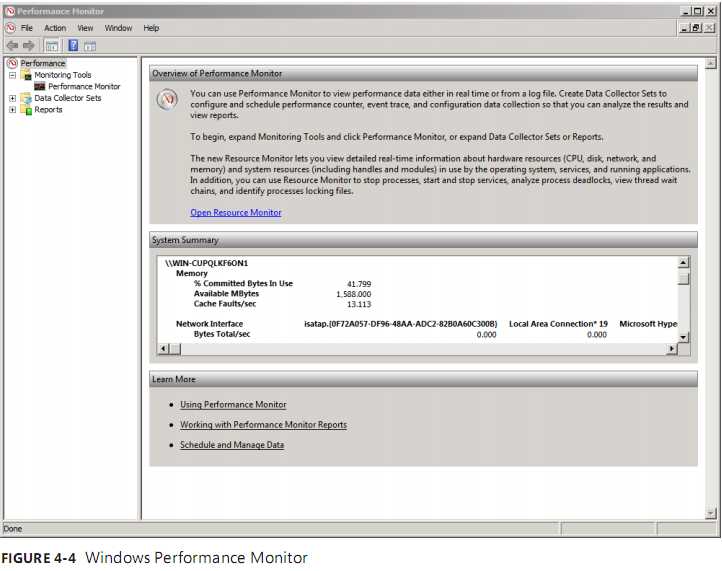Image resolution: width=722 pixels, height=571 pixels.
Task: Click the Learn More section header
Action: [x=423, y=379]
